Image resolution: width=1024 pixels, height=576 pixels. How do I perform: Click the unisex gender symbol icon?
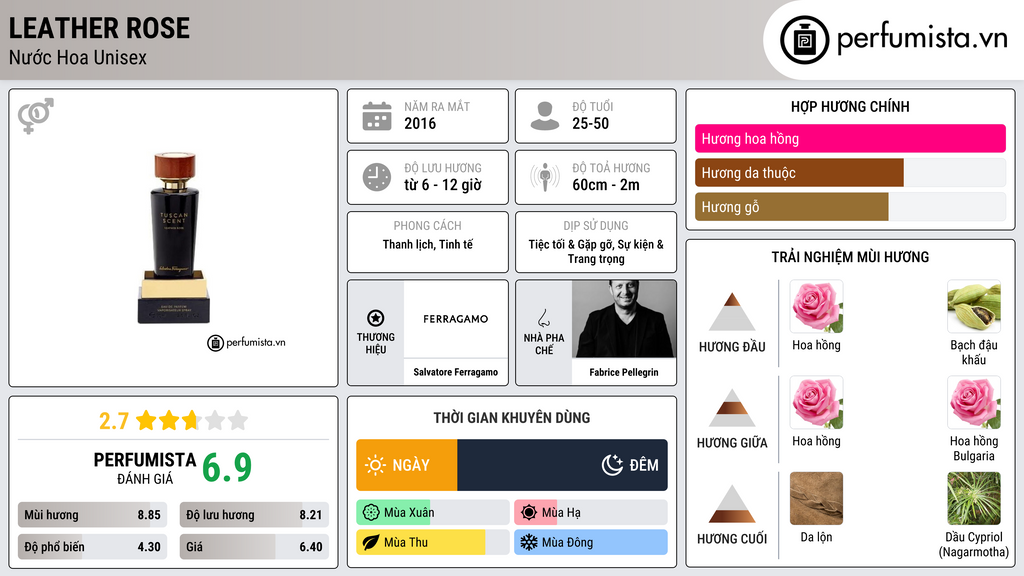point(36,116)
